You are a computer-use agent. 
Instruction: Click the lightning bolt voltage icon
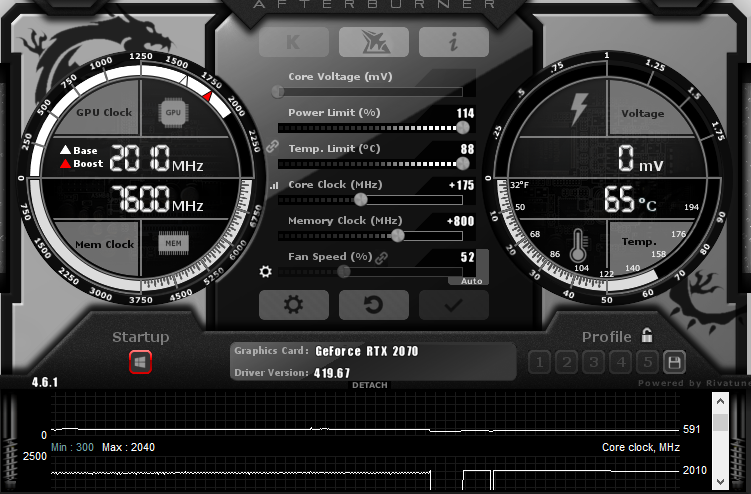coord(579,110)
